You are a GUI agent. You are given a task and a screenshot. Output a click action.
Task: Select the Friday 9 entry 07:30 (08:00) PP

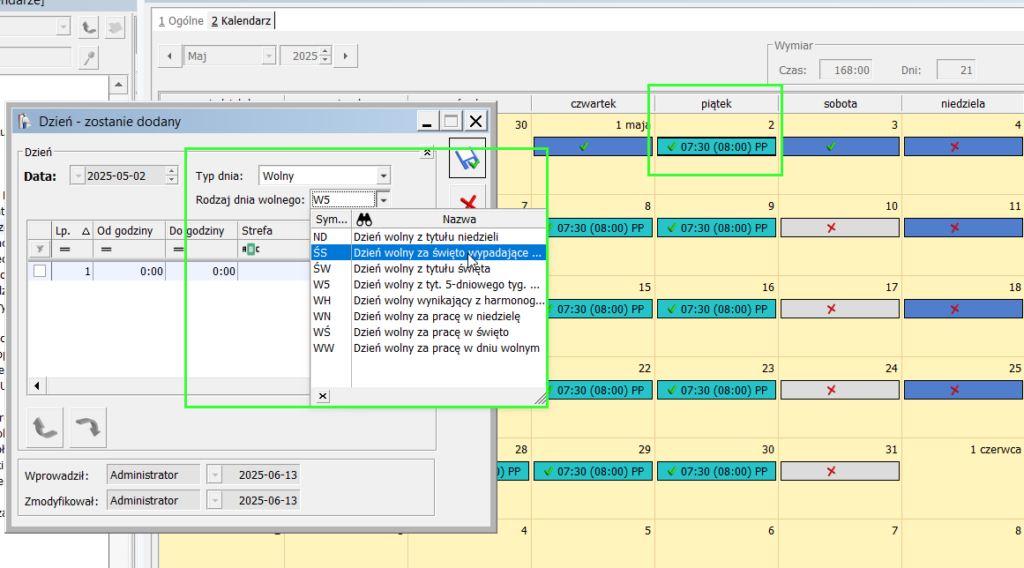click(716, 228)
